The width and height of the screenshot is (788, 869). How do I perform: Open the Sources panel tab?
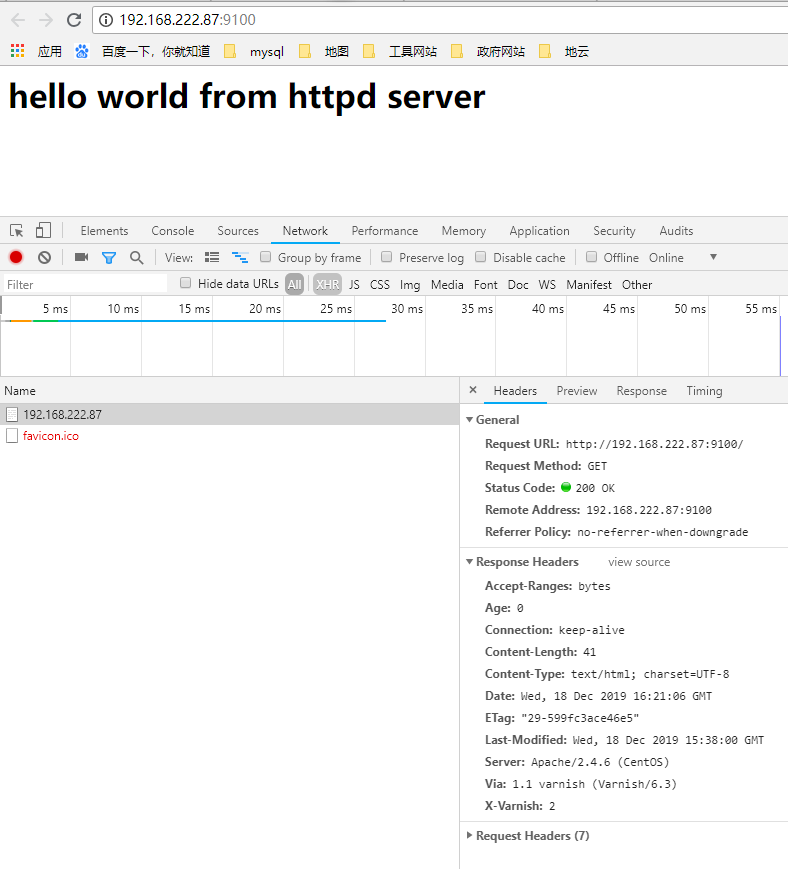[x=238, y=231]
